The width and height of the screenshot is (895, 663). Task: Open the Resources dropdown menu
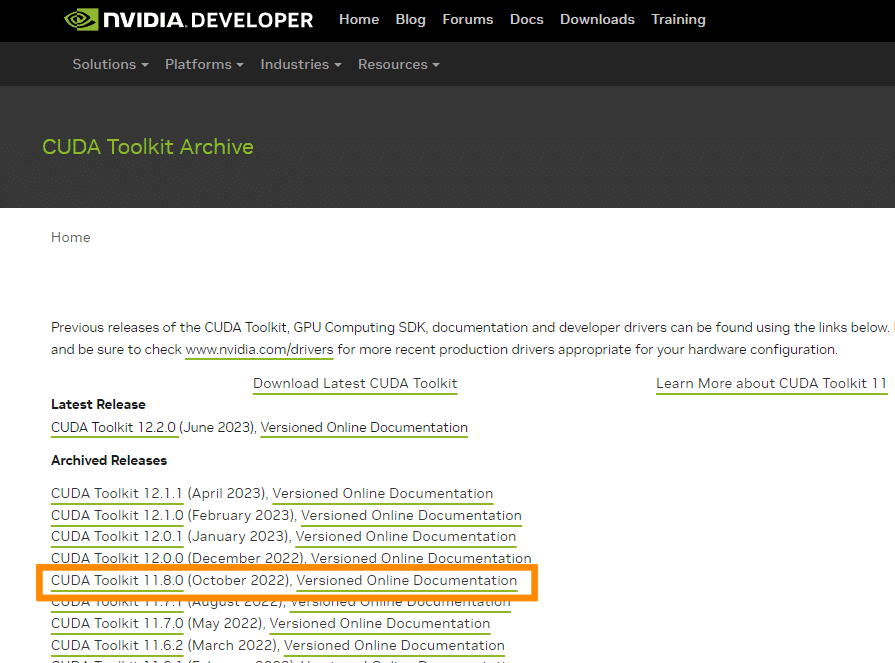pos(398,64)
